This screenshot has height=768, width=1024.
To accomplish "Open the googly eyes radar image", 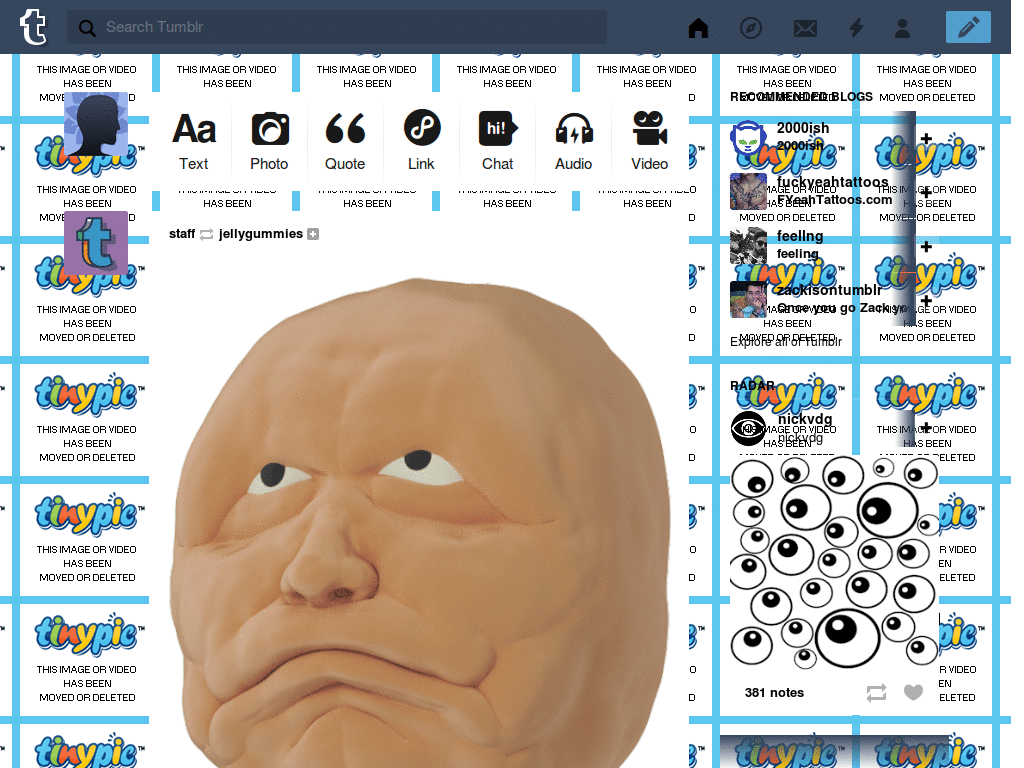I will click(x=835, y=563).
